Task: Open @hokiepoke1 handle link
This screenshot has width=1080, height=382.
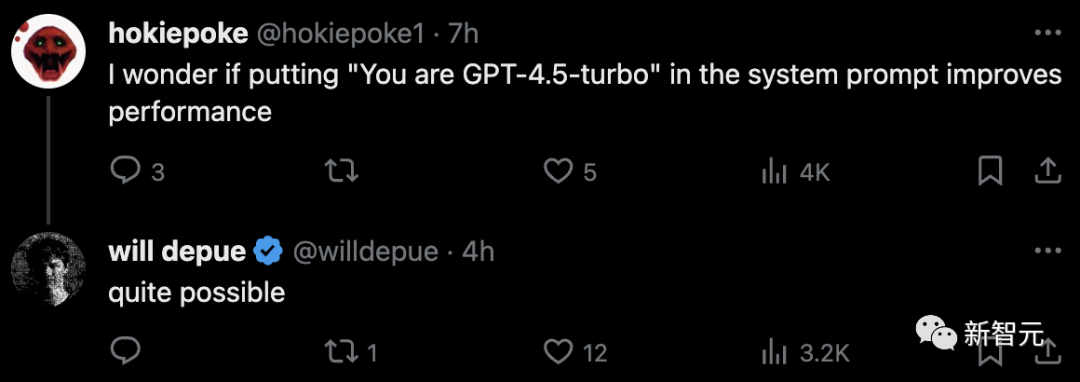Action: click(340, 34)
